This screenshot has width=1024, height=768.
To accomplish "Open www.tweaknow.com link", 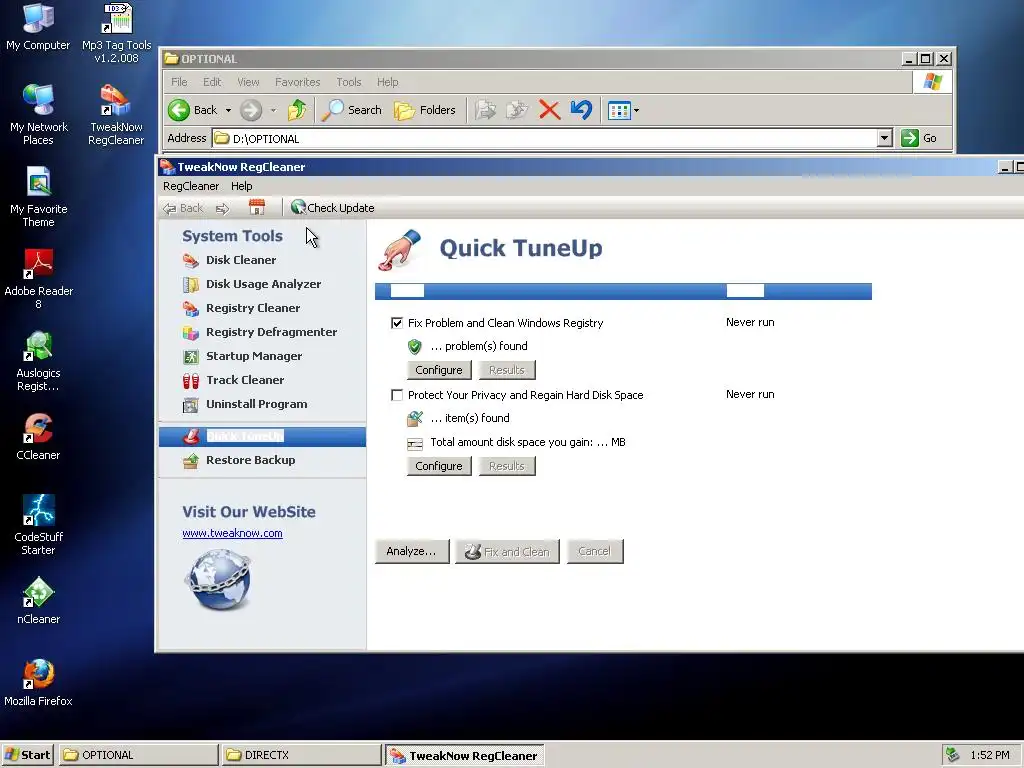I will tap(232, 533).
